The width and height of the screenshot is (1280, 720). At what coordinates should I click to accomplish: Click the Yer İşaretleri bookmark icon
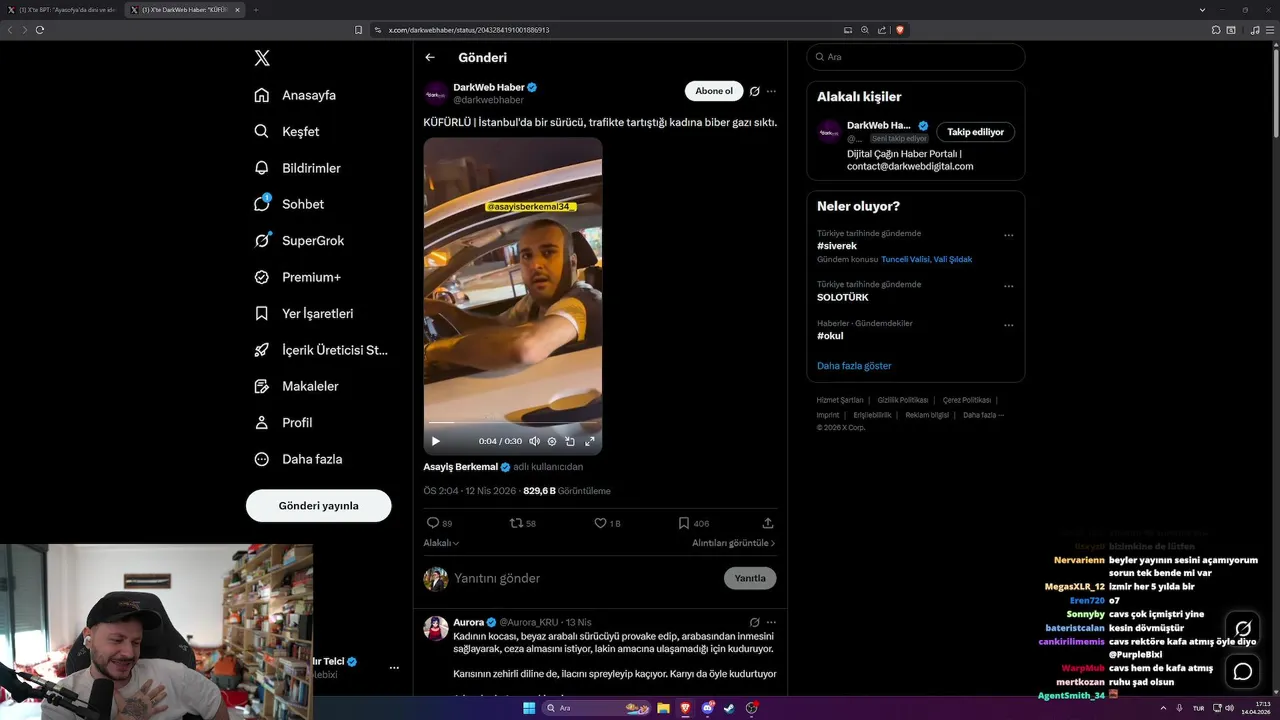point(262,313)
